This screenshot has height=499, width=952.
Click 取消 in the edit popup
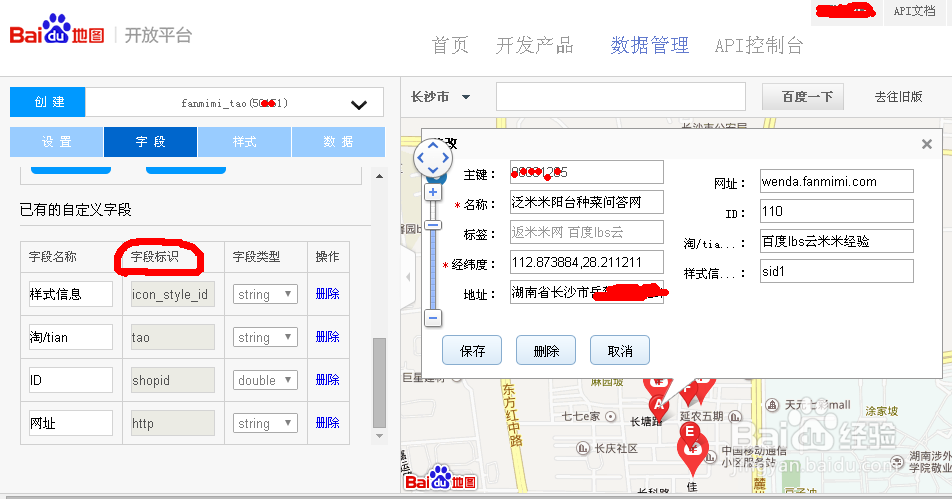click(620, 350)
